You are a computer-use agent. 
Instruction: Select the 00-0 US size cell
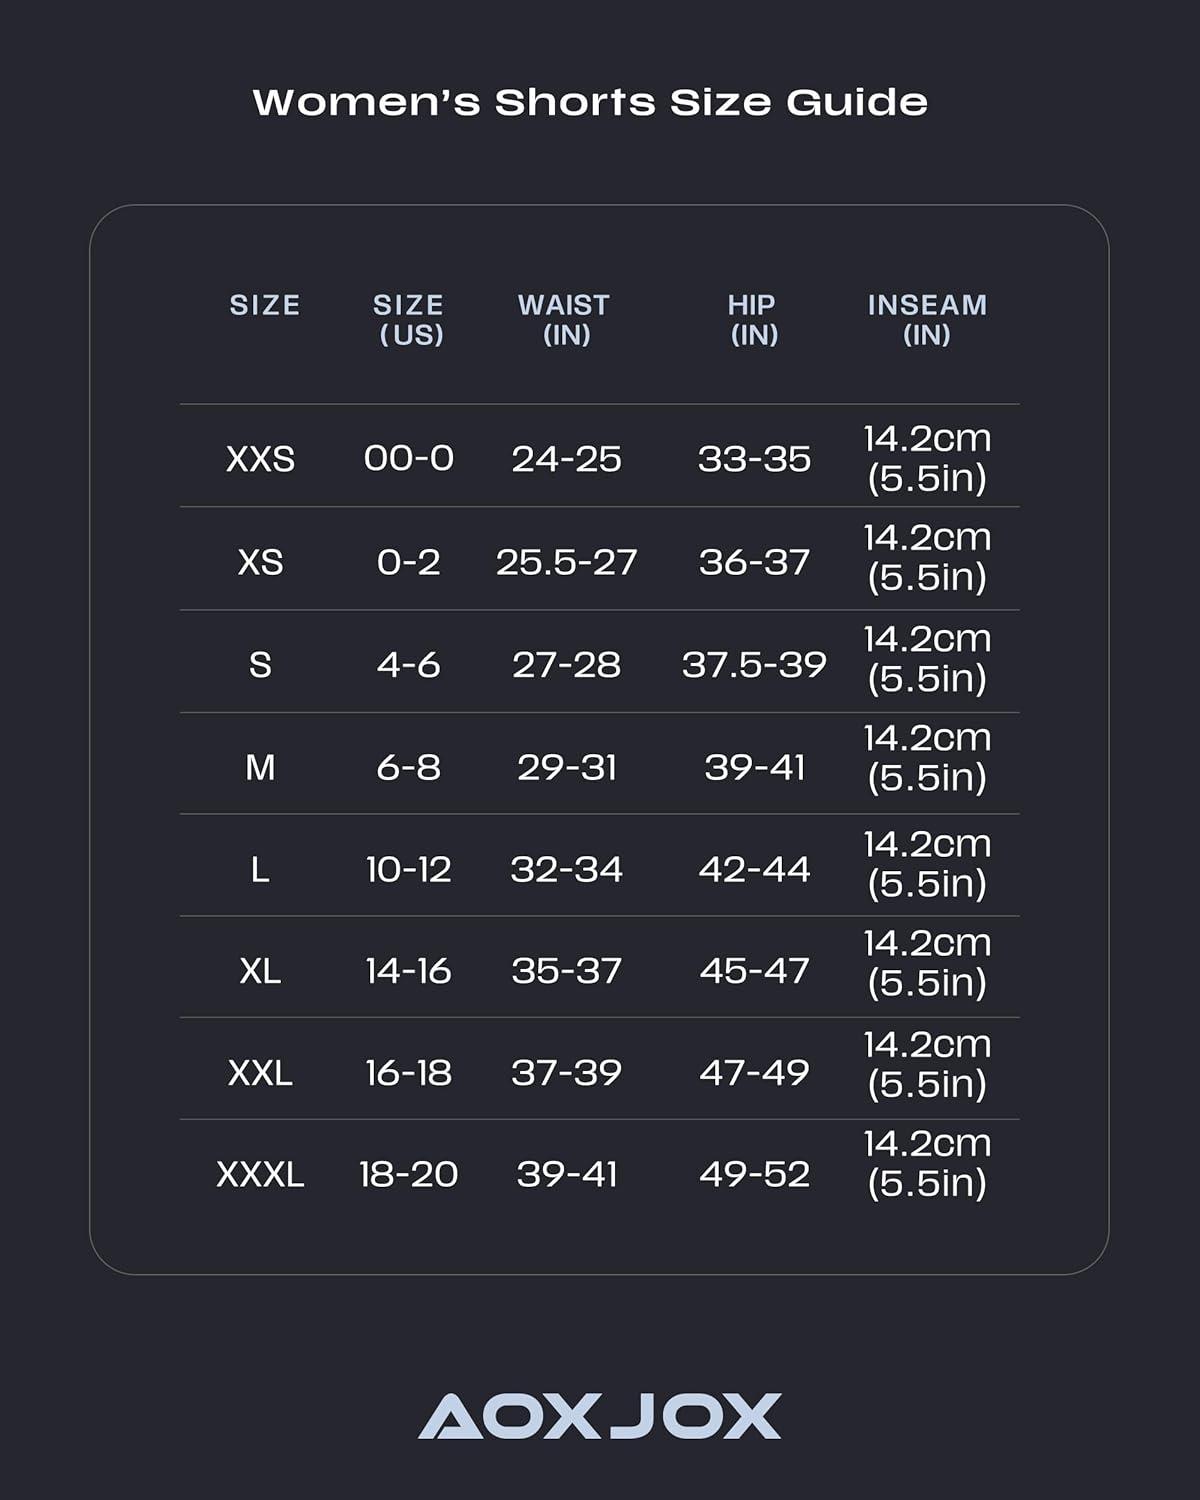pyautogui.click(x=408, y=459)
